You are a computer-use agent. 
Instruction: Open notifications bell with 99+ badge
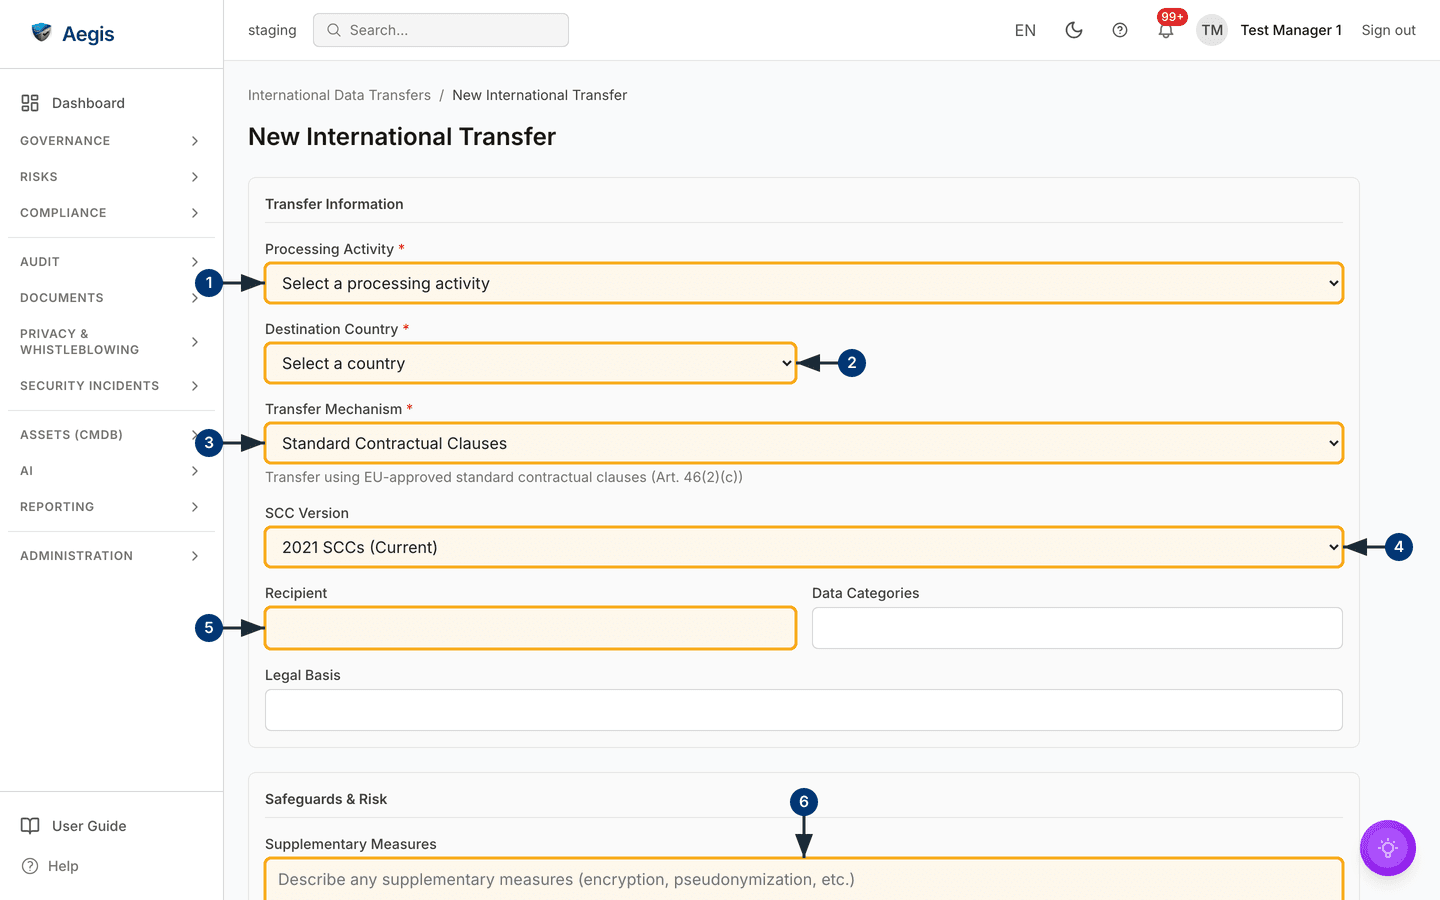pyautogui.click(x=1166, y=30)
